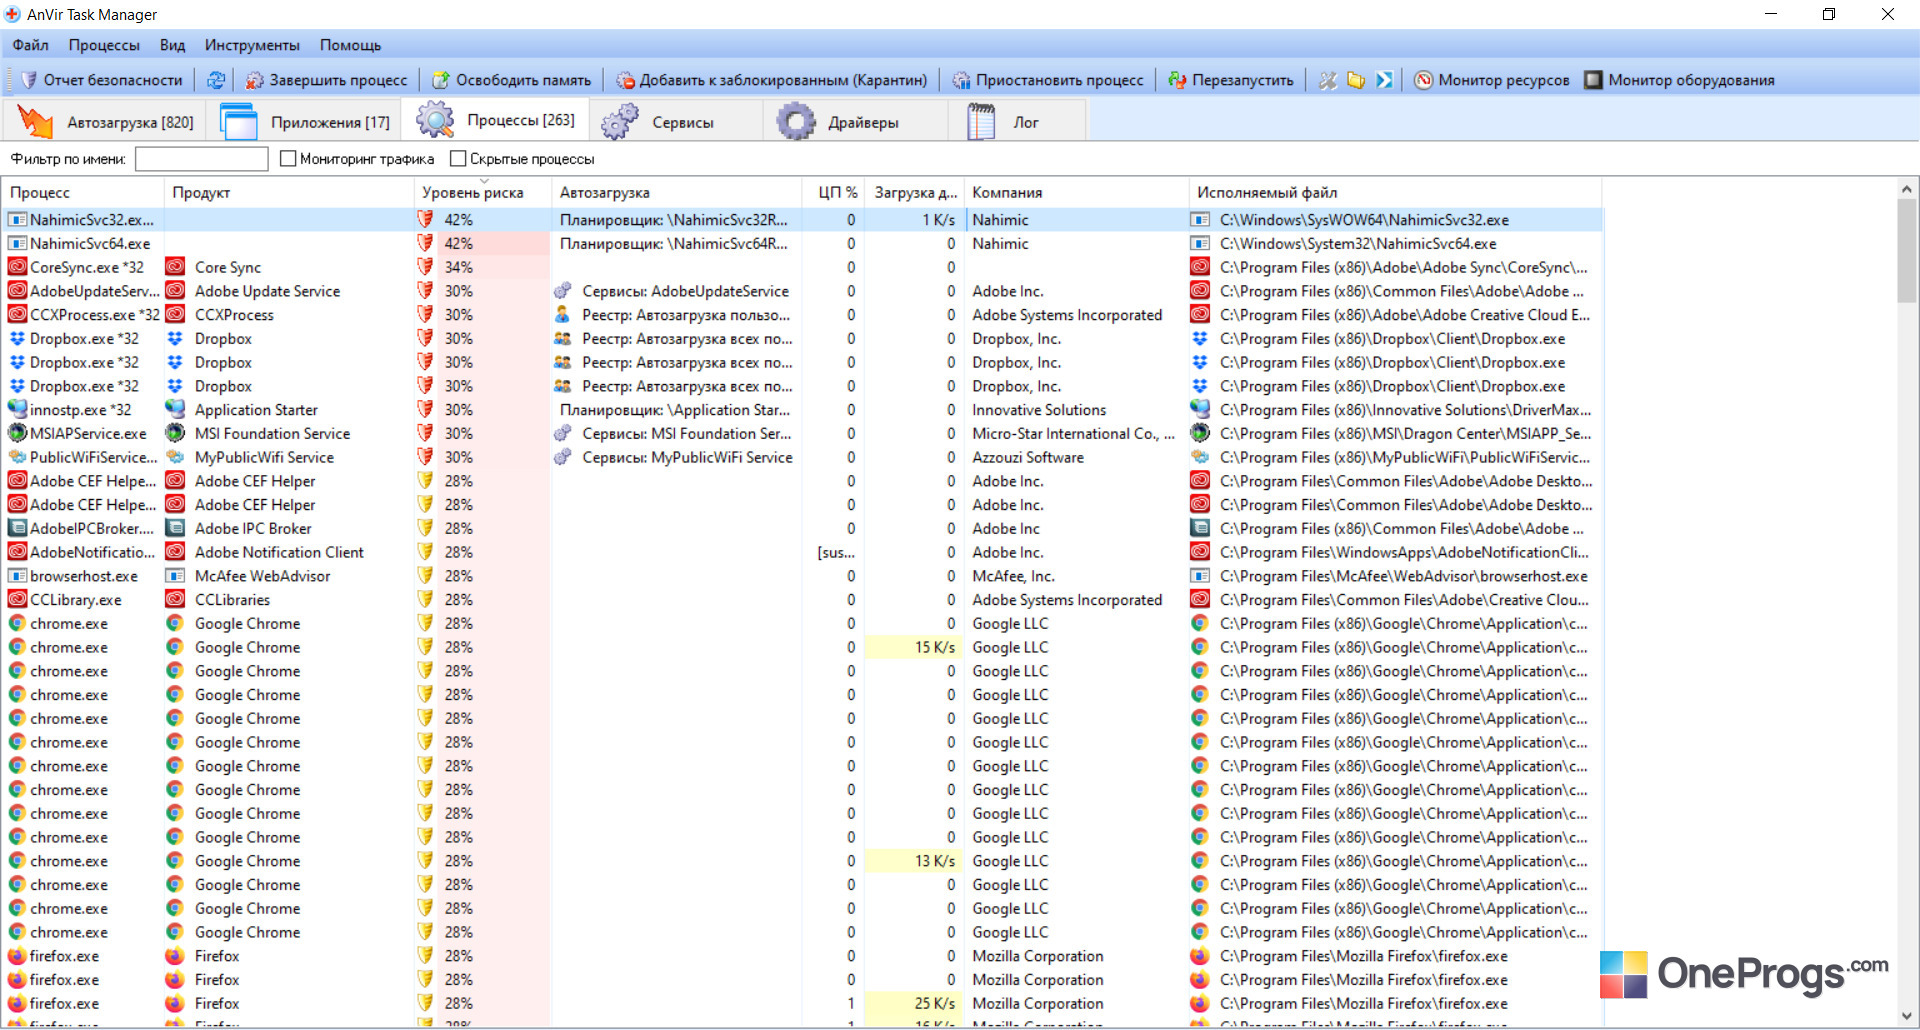
Task: Click the browserhost.exe process icon
Action: (17, 576)
